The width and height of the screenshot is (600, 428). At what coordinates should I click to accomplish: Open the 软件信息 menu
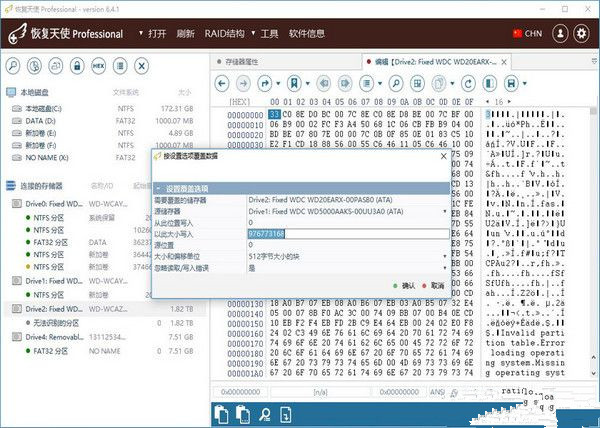[x=307, y=34]
